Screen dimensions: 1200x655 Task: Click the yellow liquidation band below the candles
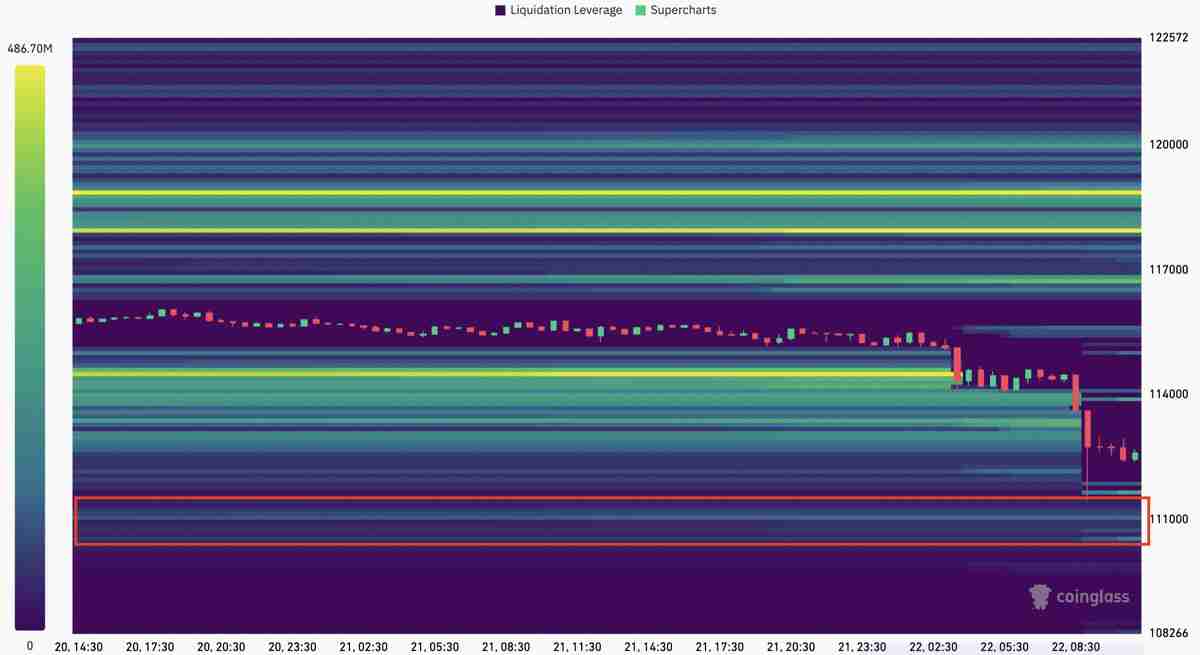500,374
